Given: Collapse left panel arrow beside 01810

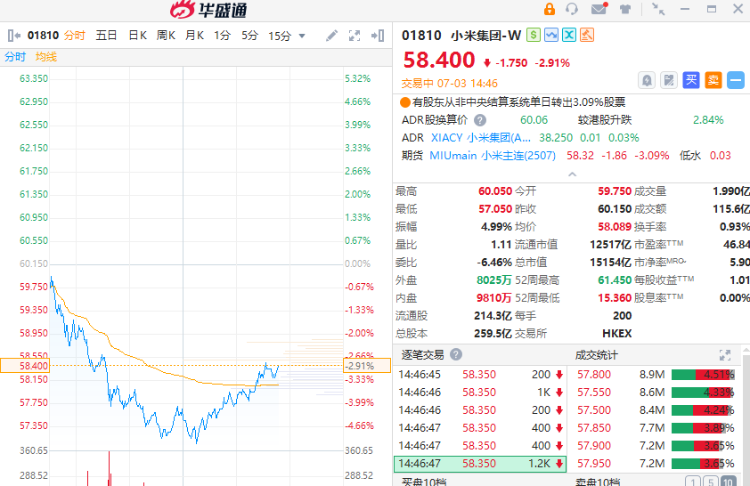Looking at the screenshot, I should 14,35.
